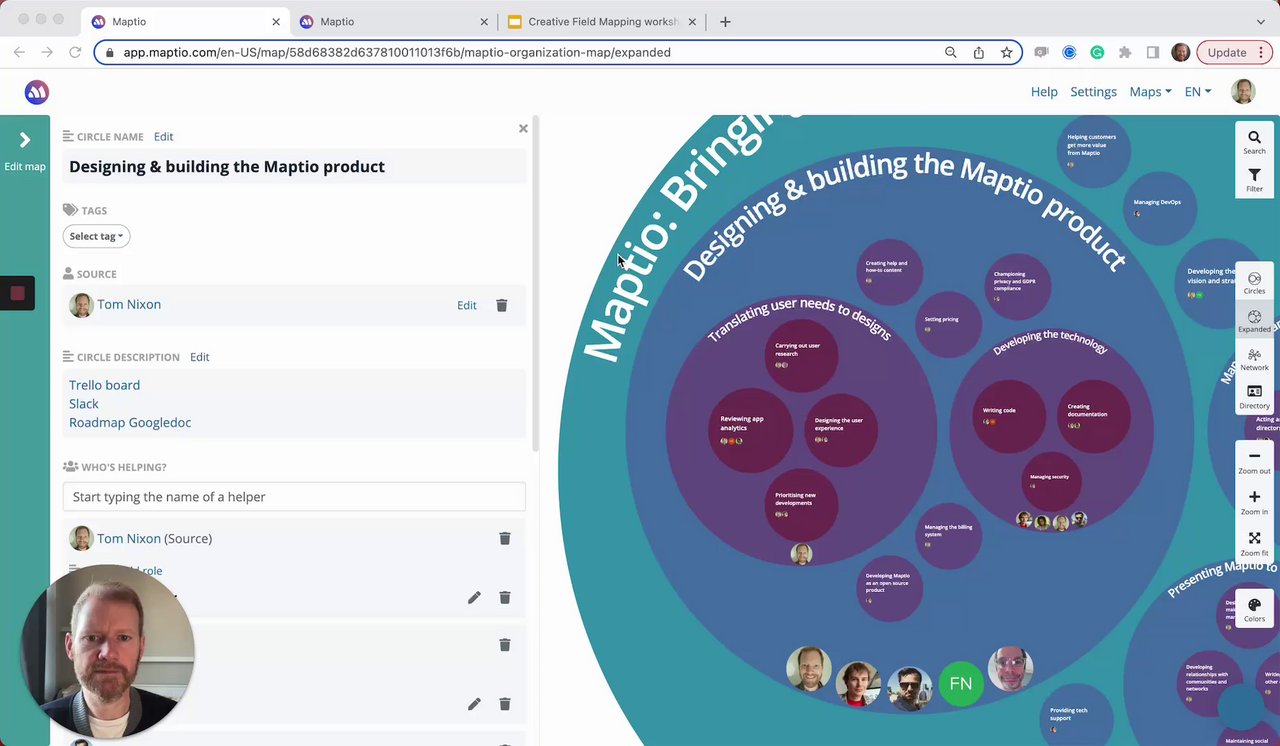Zoom out of the map
The width and height of the screenshot is (1280, 746).
tap(1254, 462)
